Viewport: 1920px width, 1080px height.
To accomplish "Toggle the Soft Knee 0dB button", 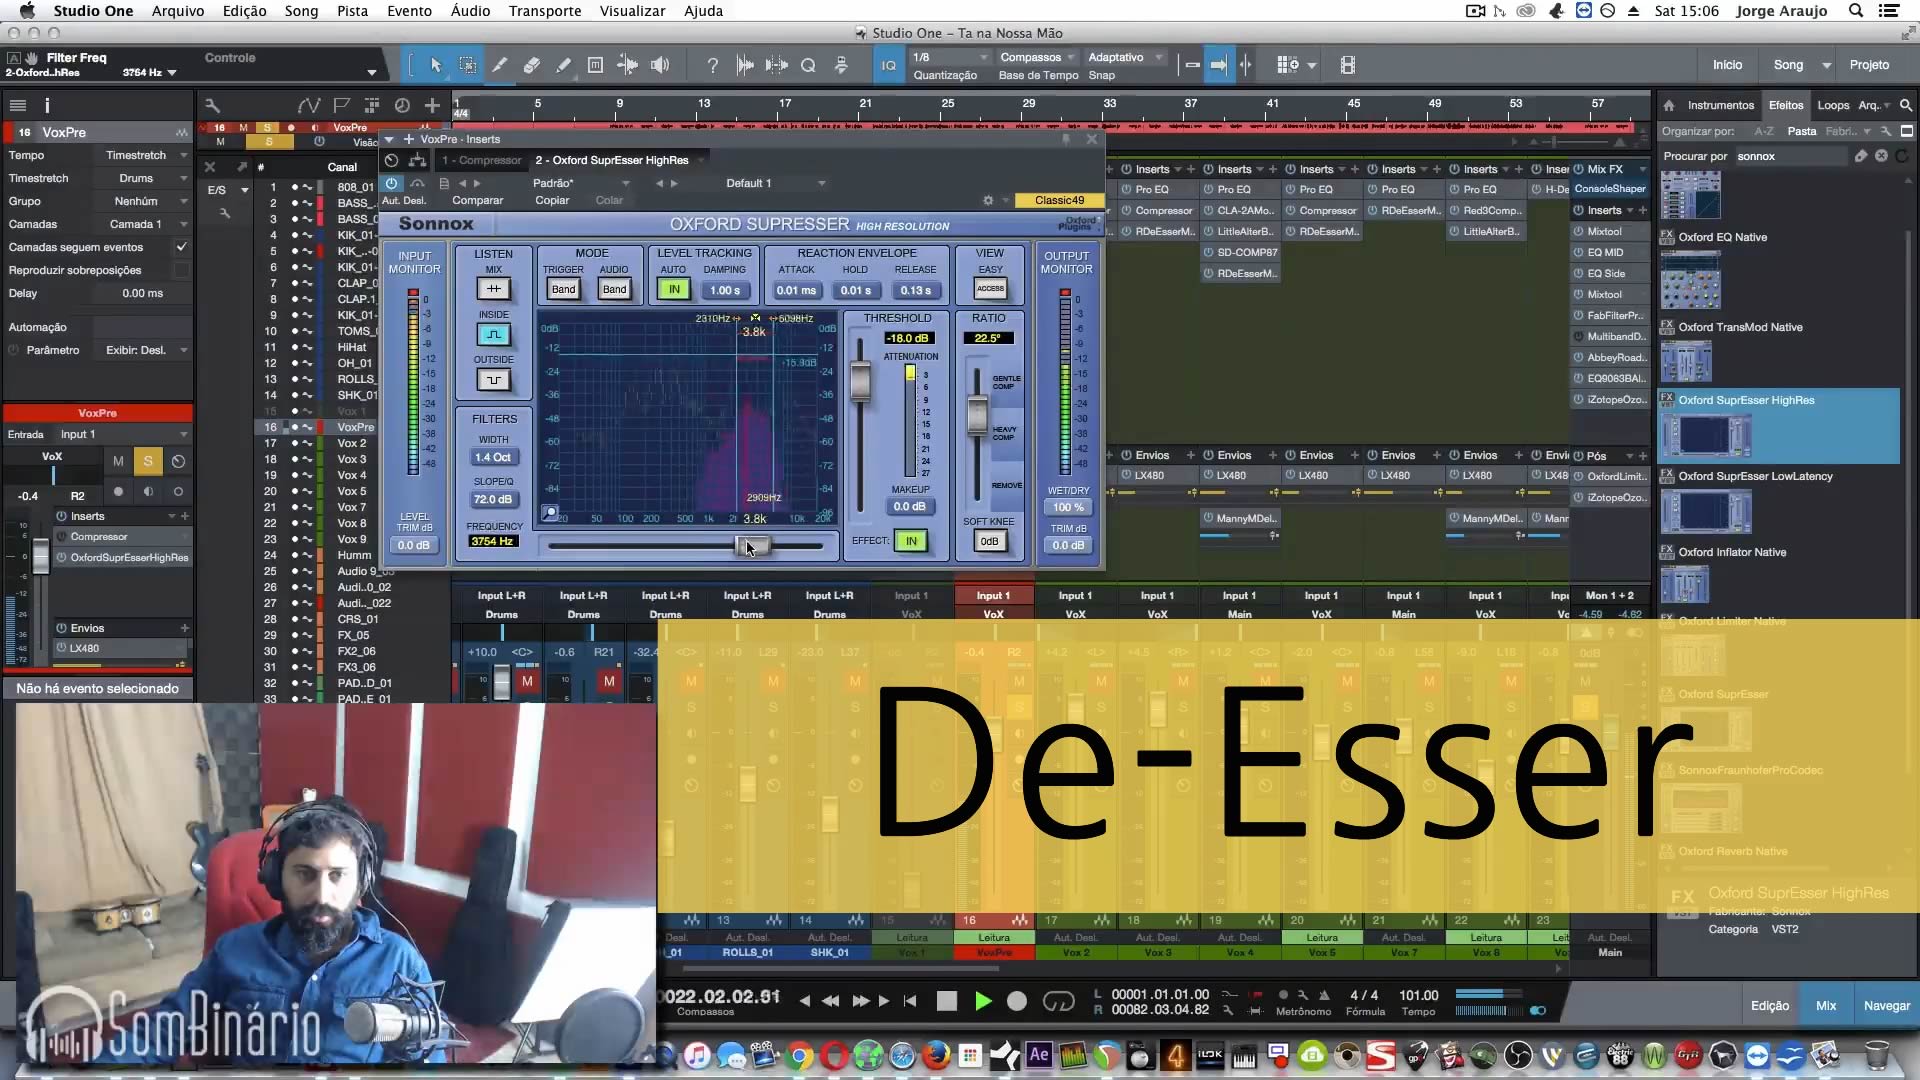I will pyautogui.click(x=989, y=541).
